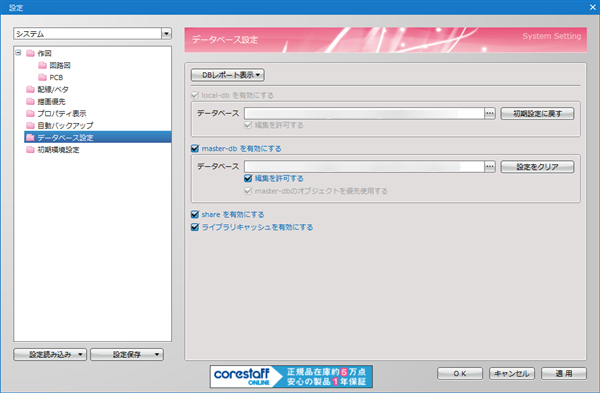Image resolution: width=600 pixels, height=393 pixels.
Task: Click 初期設定に戻す button
Action: (537, 113)
